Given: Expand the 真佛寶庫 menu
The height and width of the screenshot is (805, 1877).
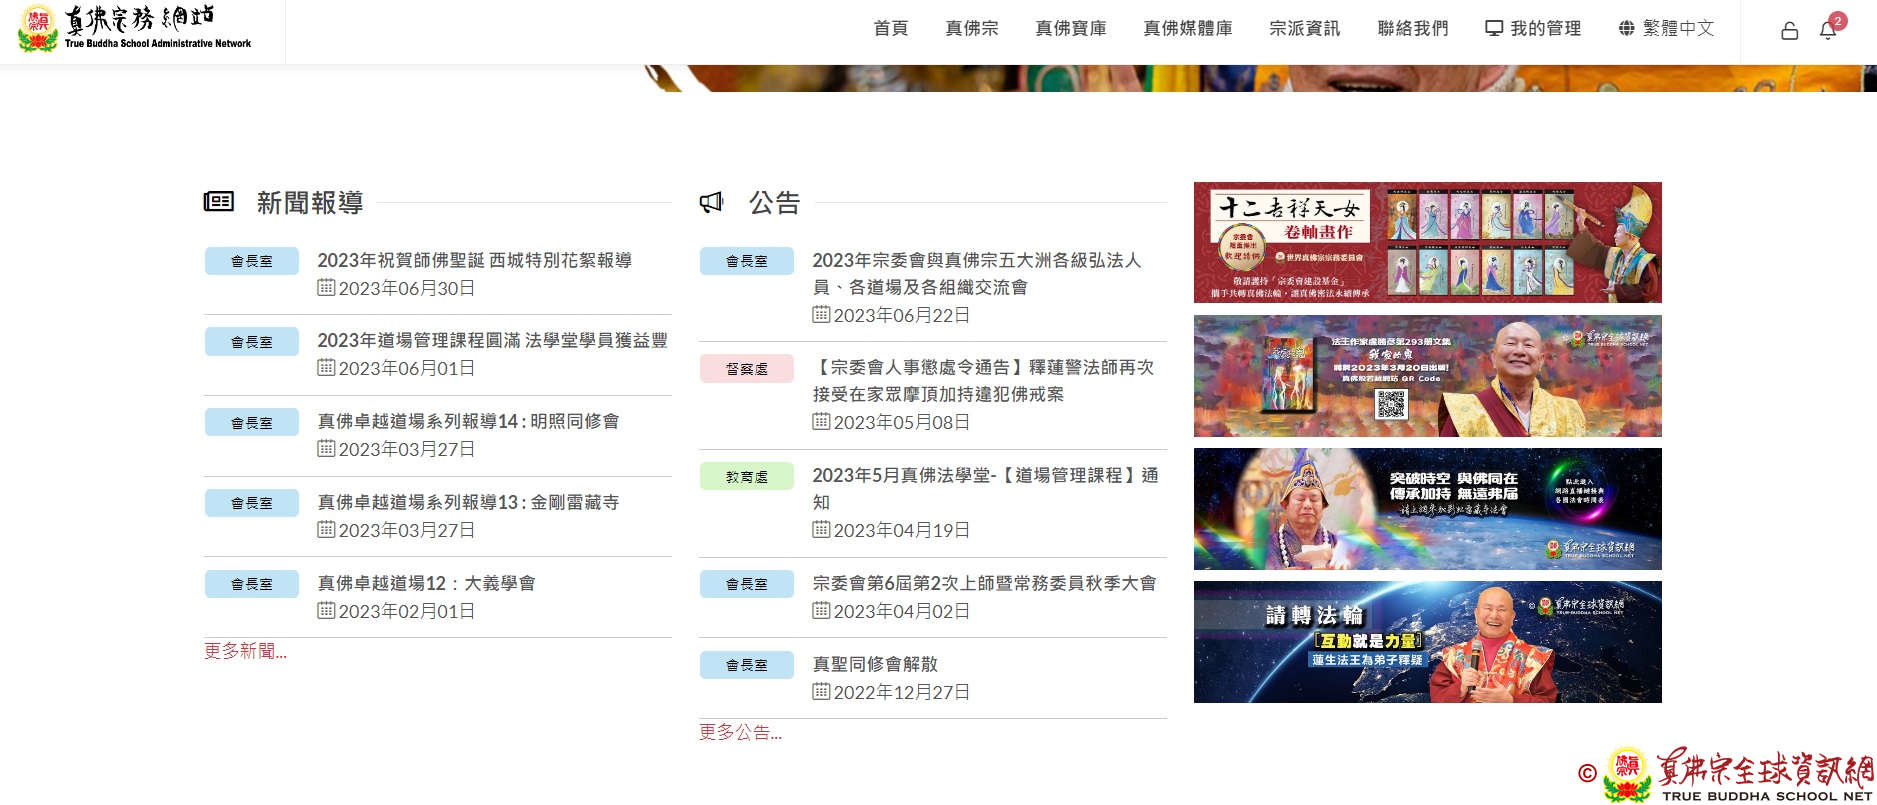Looking at the screenshot, I should tap(1070, 28).
